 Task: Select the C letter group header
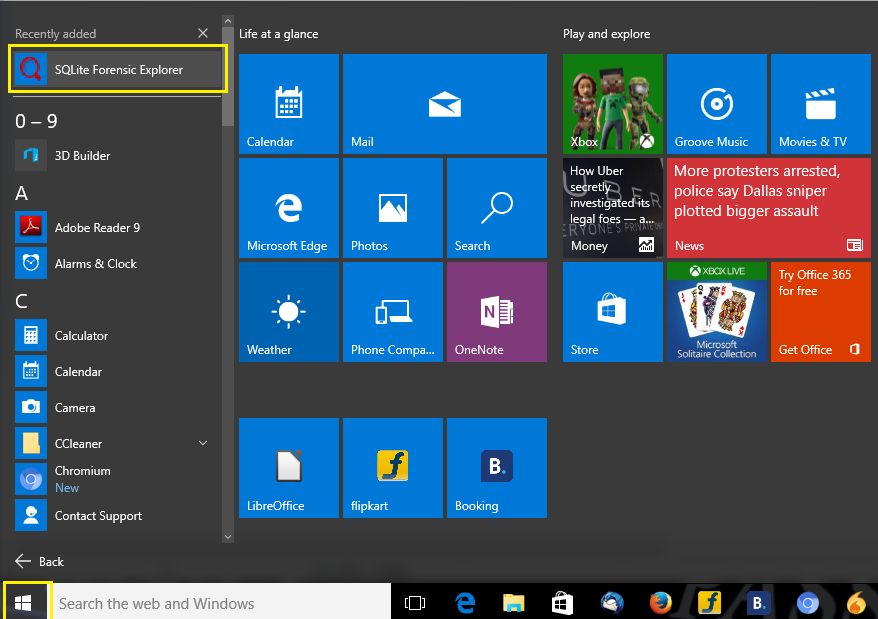(21, 301)
